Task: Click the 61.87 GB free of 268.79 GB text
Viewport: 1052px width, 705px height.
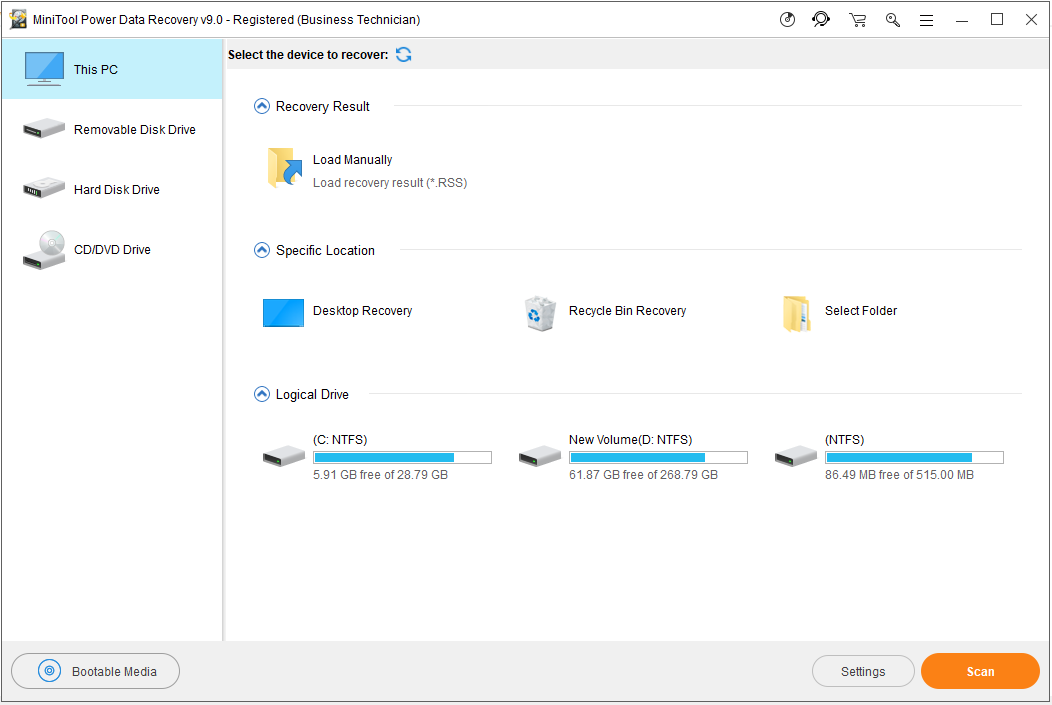Action: (x=643, y=475)
